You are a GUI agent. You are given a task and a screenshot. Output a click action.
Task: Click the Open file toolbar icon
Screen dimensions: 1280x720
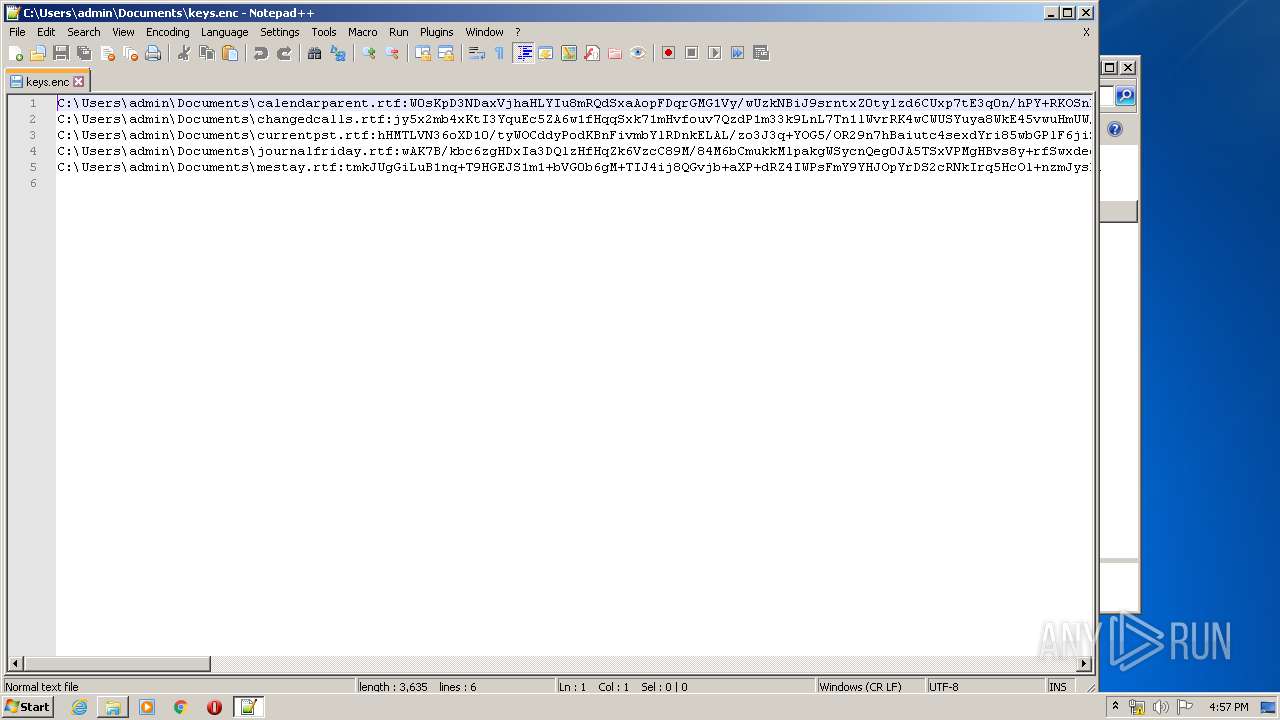[38, 53]
